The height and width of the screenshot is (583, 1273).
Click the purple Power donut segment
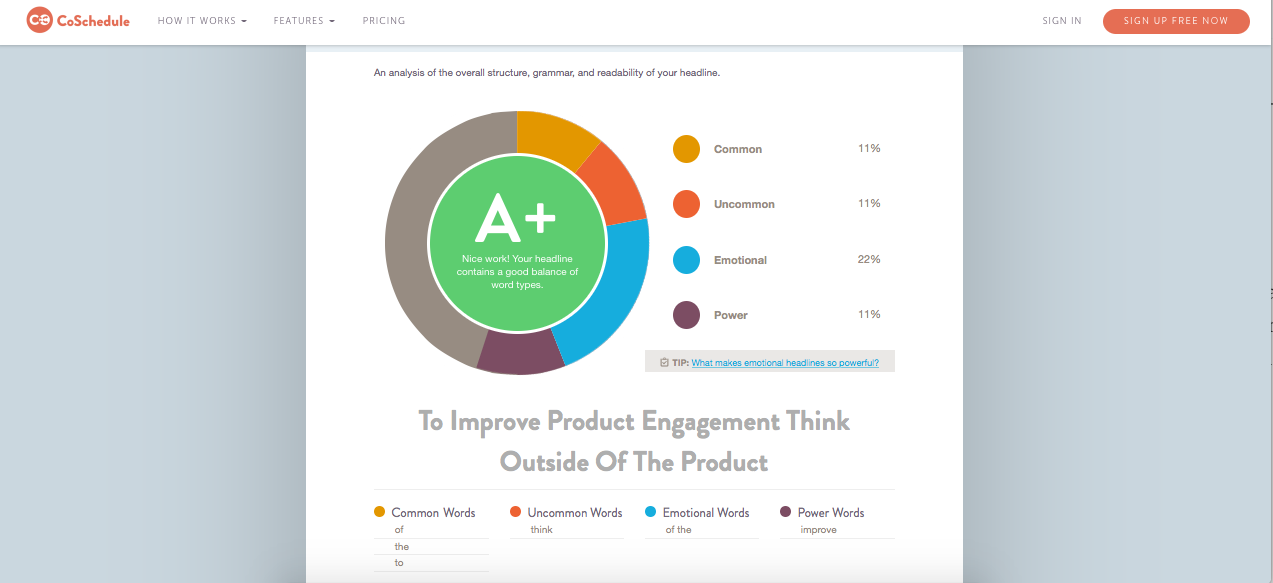tap(522, 353)
